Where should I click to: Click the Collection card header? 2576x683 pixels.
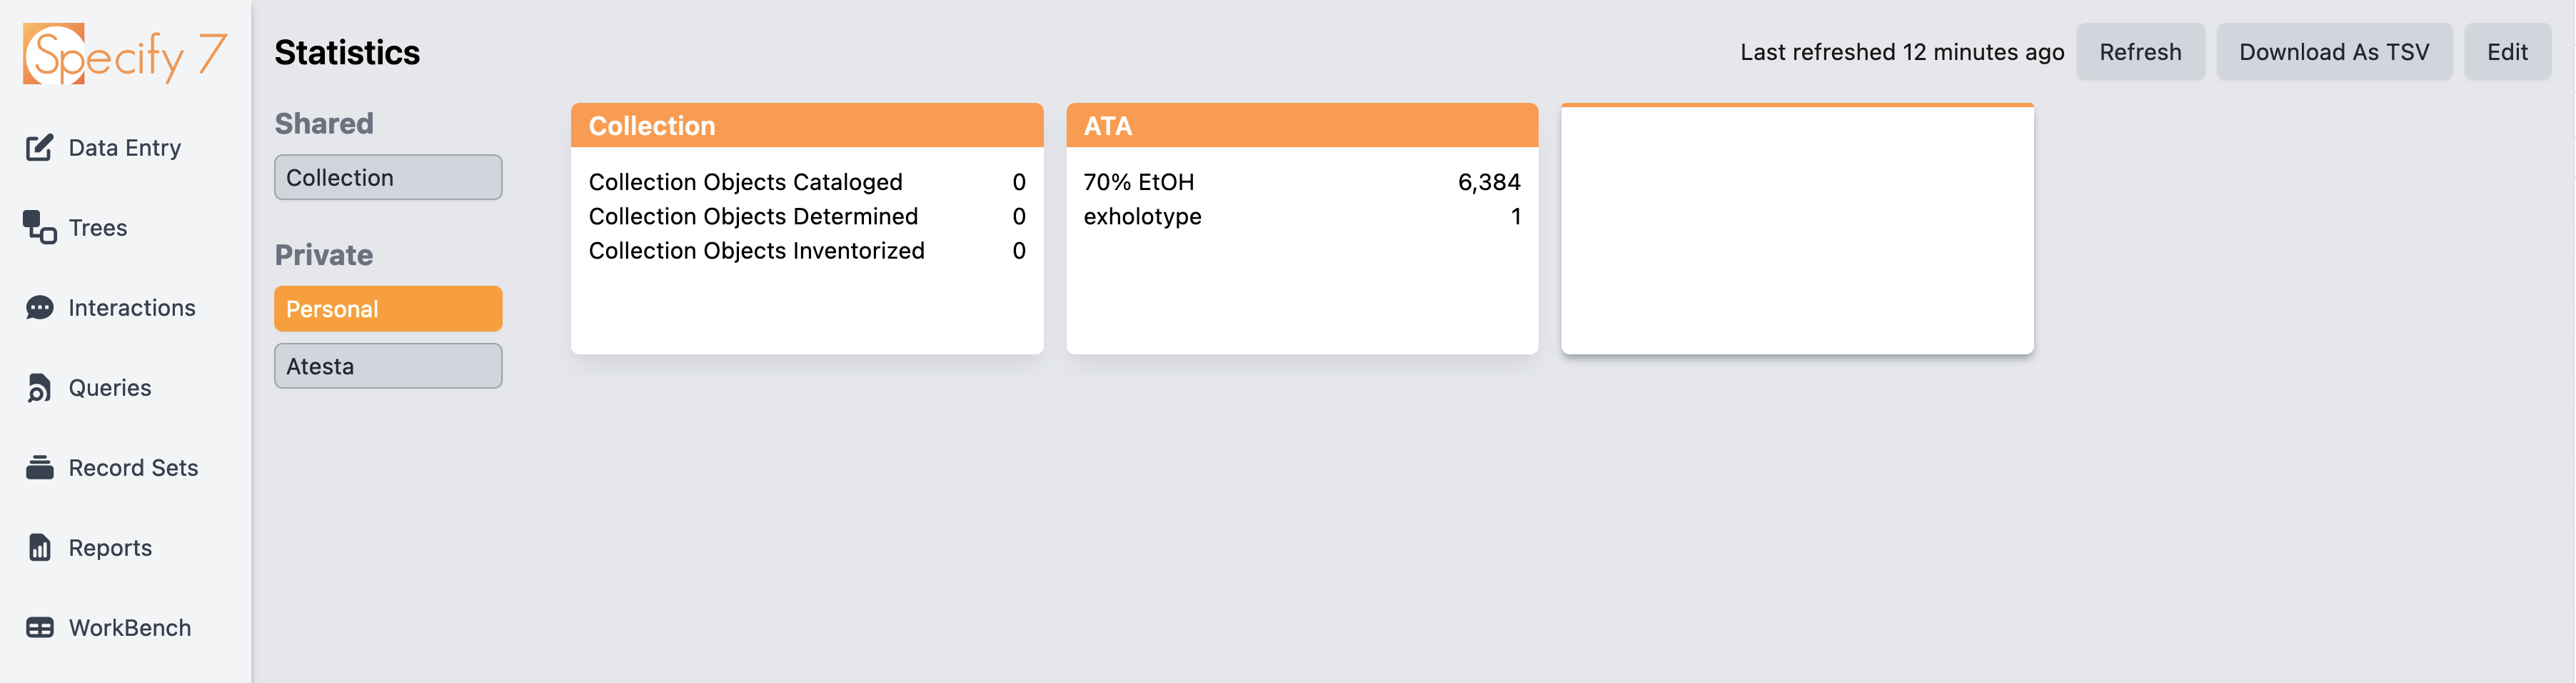pyautogui.click(x=806, y=126)
